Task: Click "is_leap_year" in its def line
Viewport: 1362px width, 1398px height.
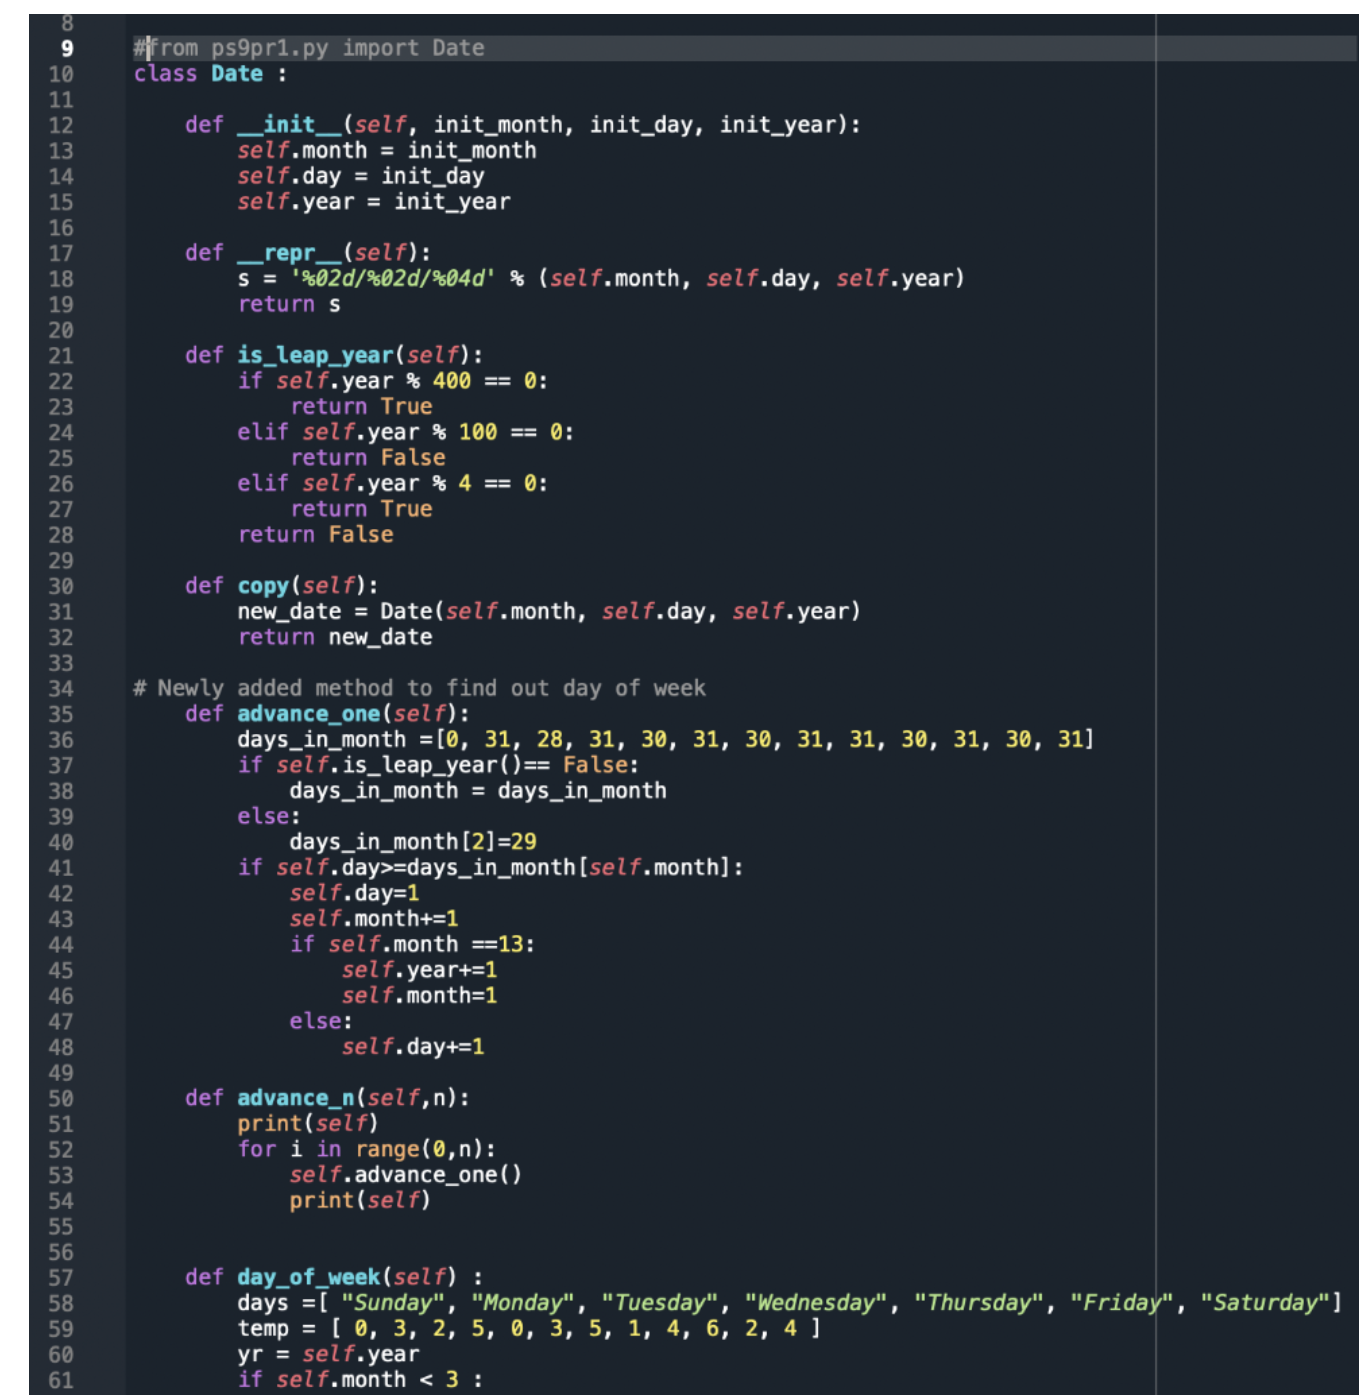Action: [x=316, y=356]
